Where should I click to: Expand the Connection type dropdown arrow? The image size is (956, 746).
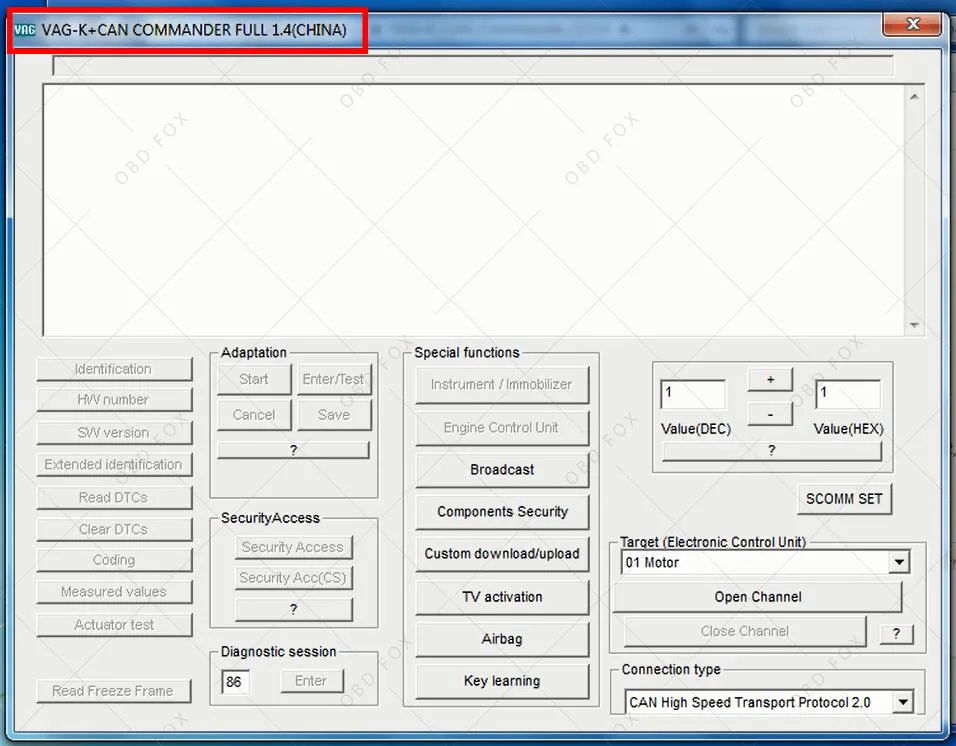coord(902,703)
